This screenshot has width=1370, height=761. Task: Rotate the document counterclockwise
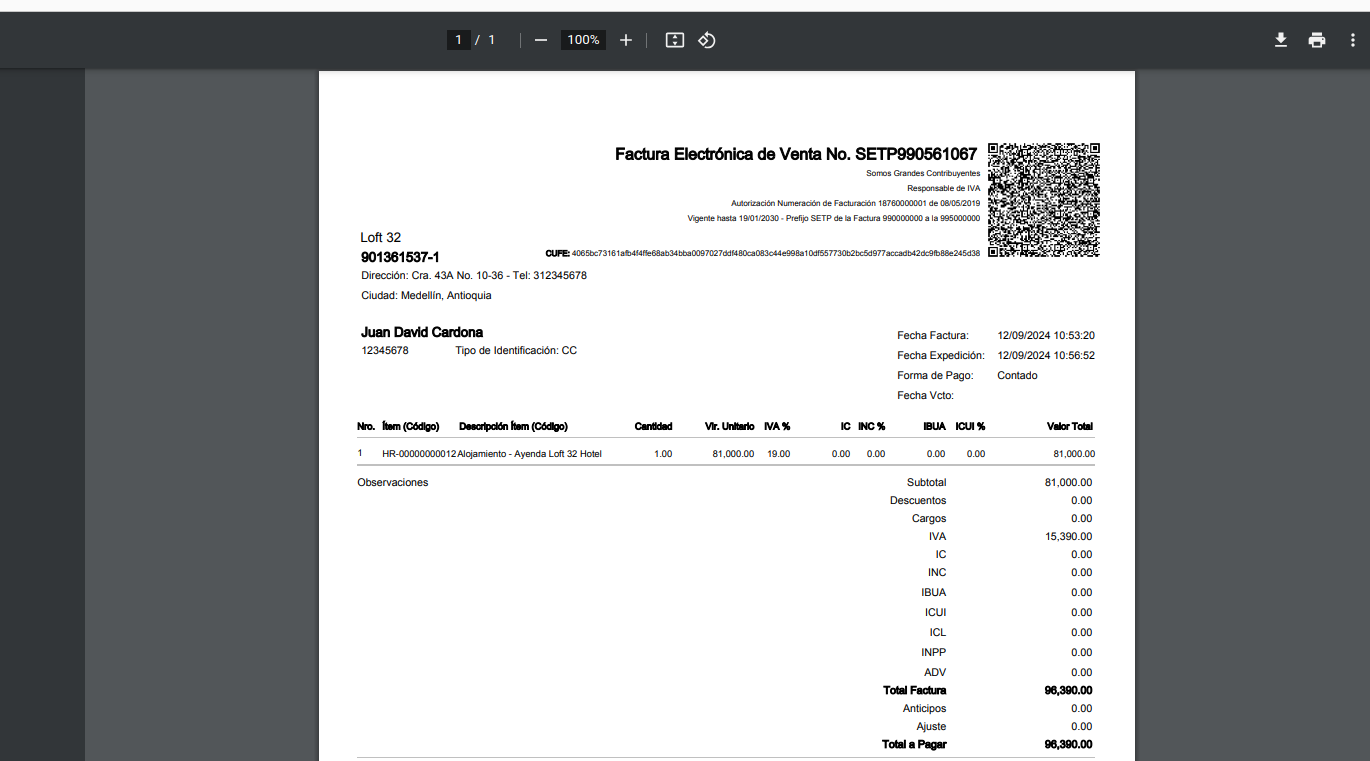click(x=707, y=40)
